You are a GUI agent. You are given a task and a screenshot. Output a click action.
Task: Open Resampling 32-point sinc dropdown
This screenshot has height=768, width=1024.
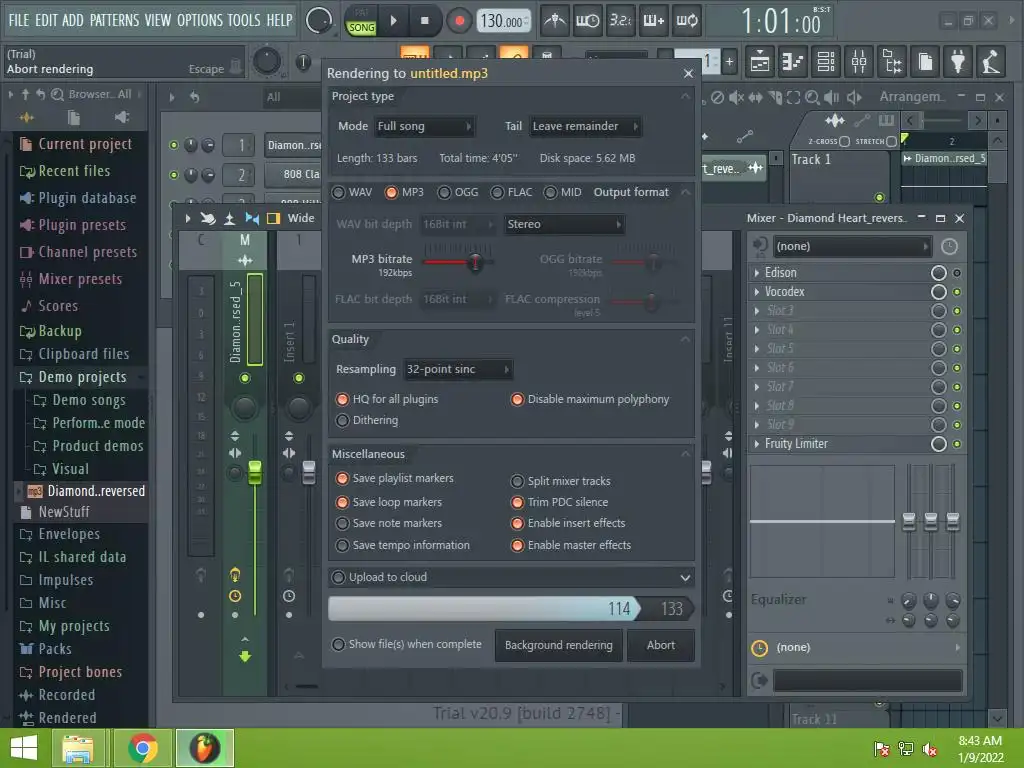point(458,370)
